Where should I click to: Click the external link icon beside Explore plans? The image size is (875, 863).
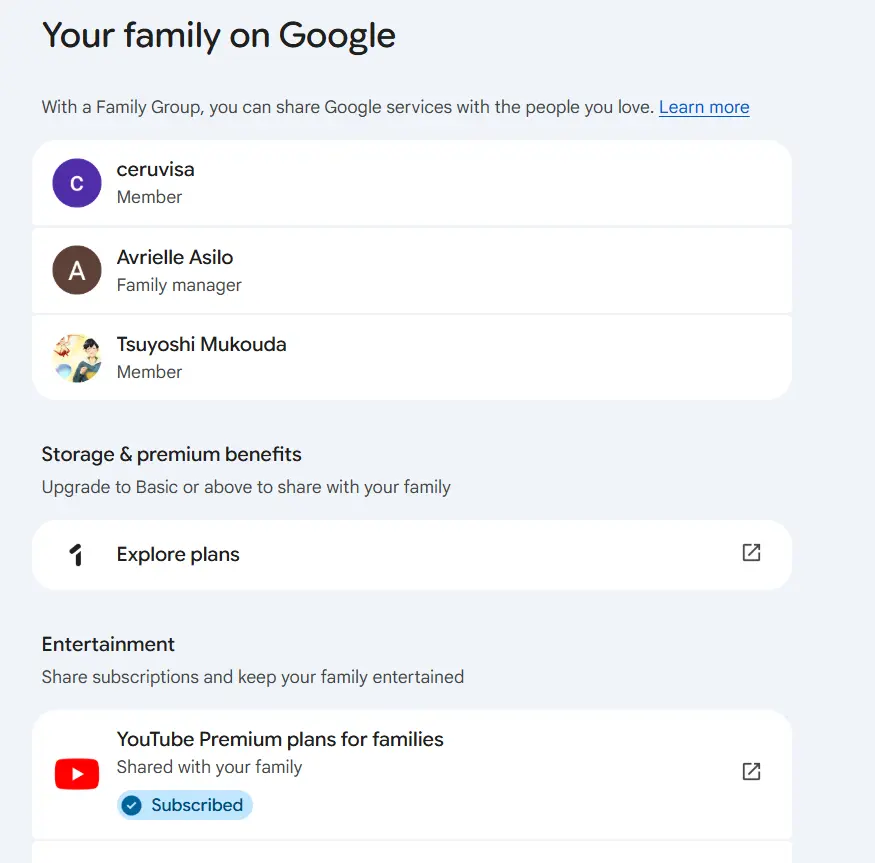[x=751, y=553]
